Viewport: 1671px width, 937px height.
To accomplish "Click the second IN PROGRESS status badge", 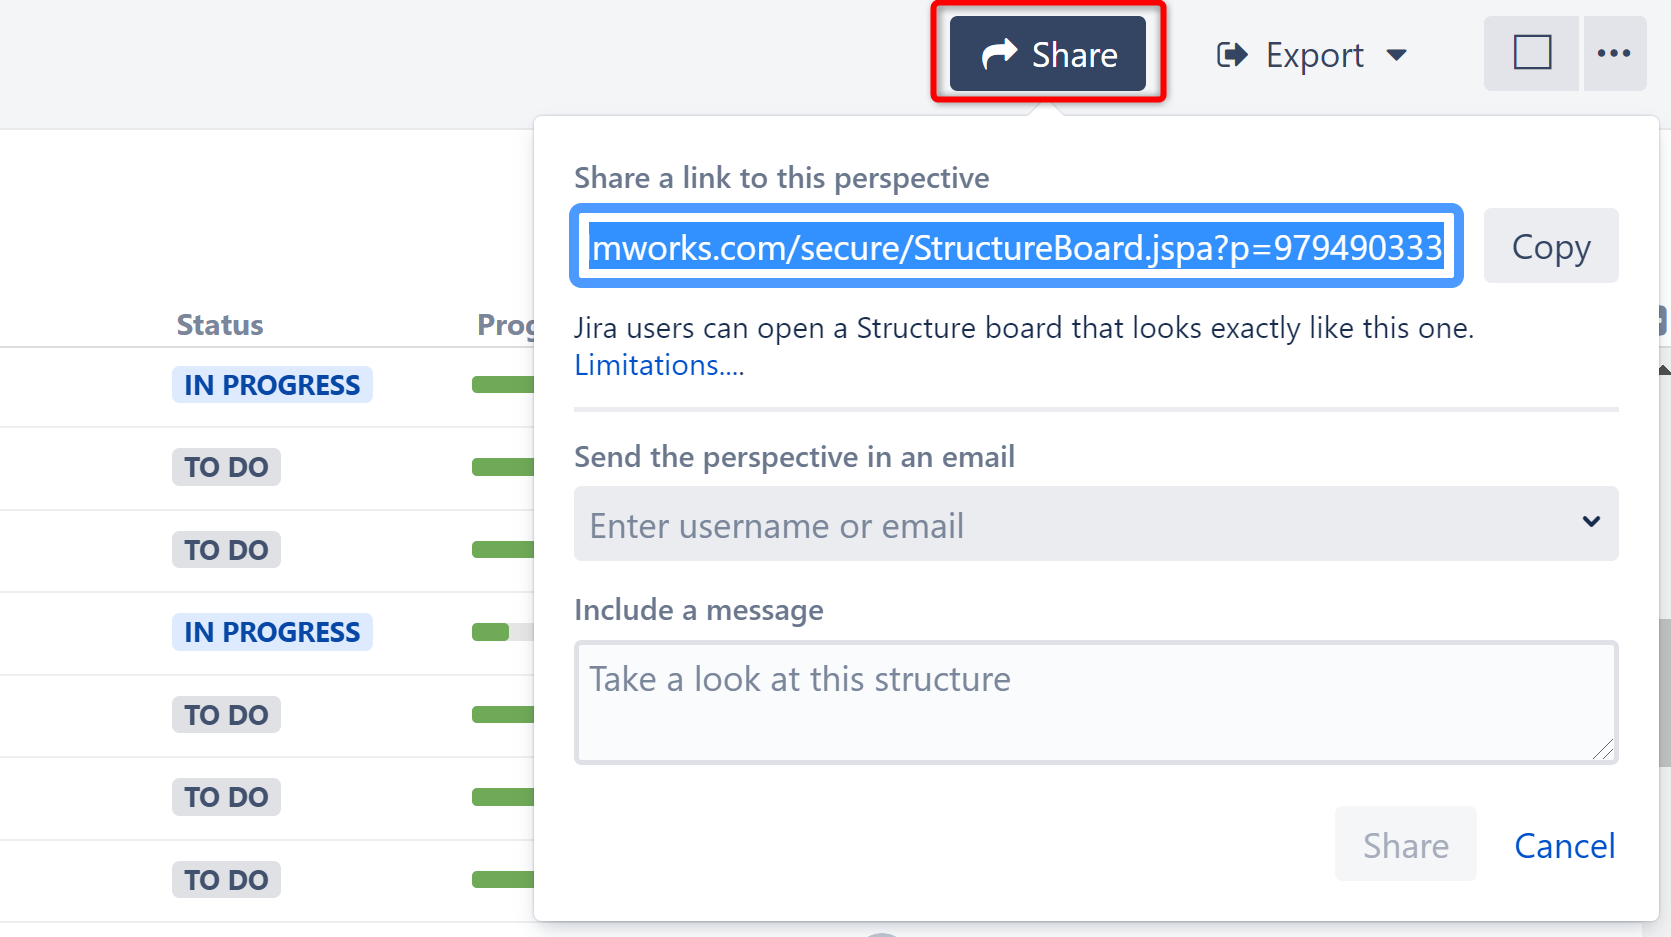I will click(x=272, y=632).
